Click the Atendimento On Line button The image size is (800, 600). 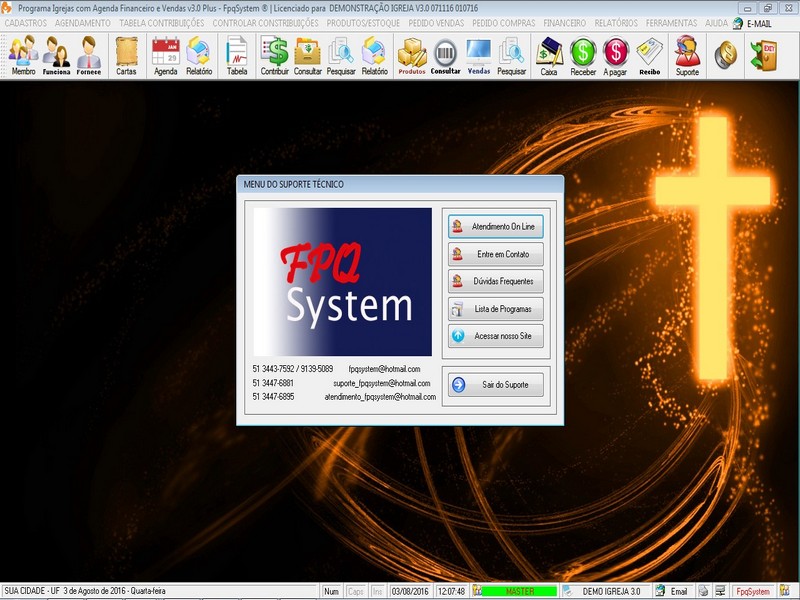click(x=495, y=227)
